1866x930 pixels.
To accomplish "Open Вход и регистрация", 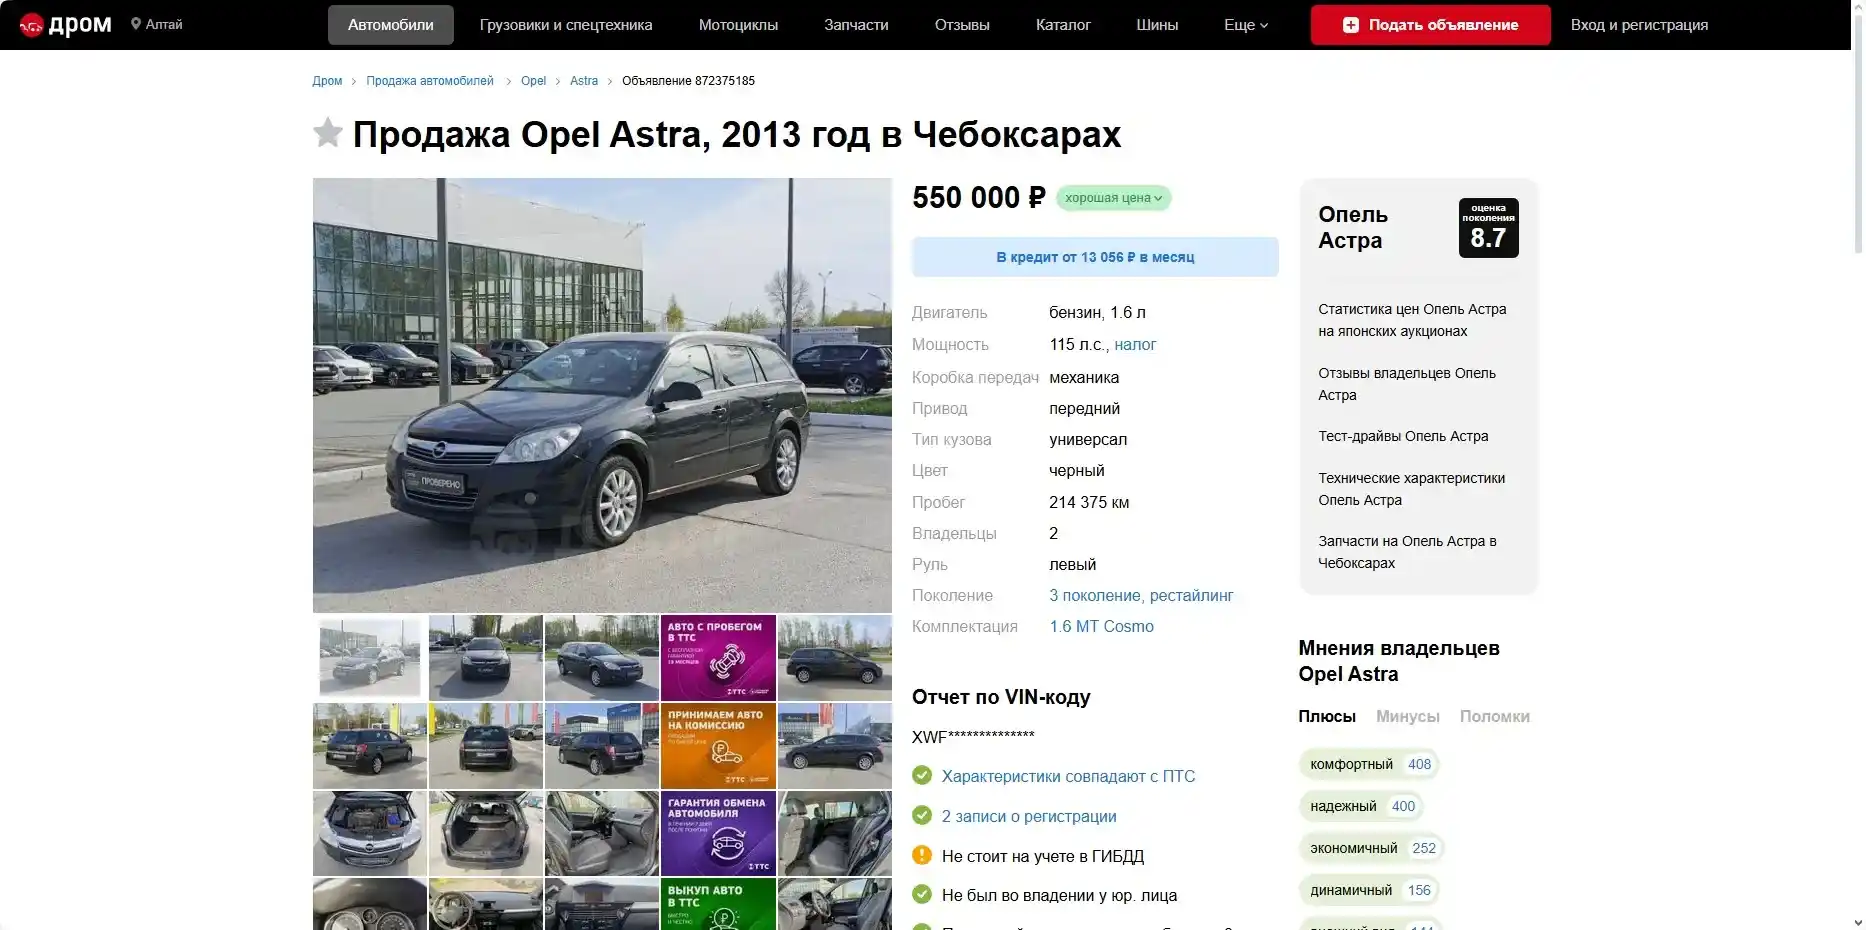I will coord(1639,25).
